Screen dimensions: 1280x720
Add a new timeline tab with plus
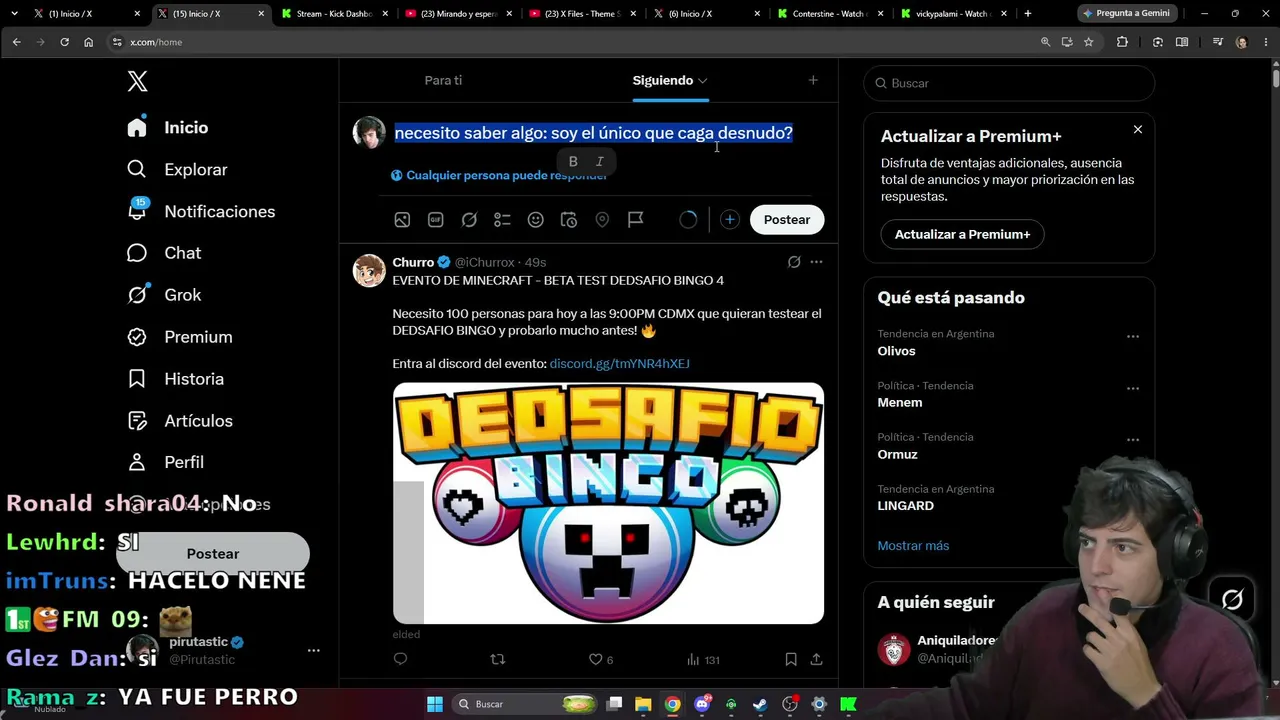(813, 80)
